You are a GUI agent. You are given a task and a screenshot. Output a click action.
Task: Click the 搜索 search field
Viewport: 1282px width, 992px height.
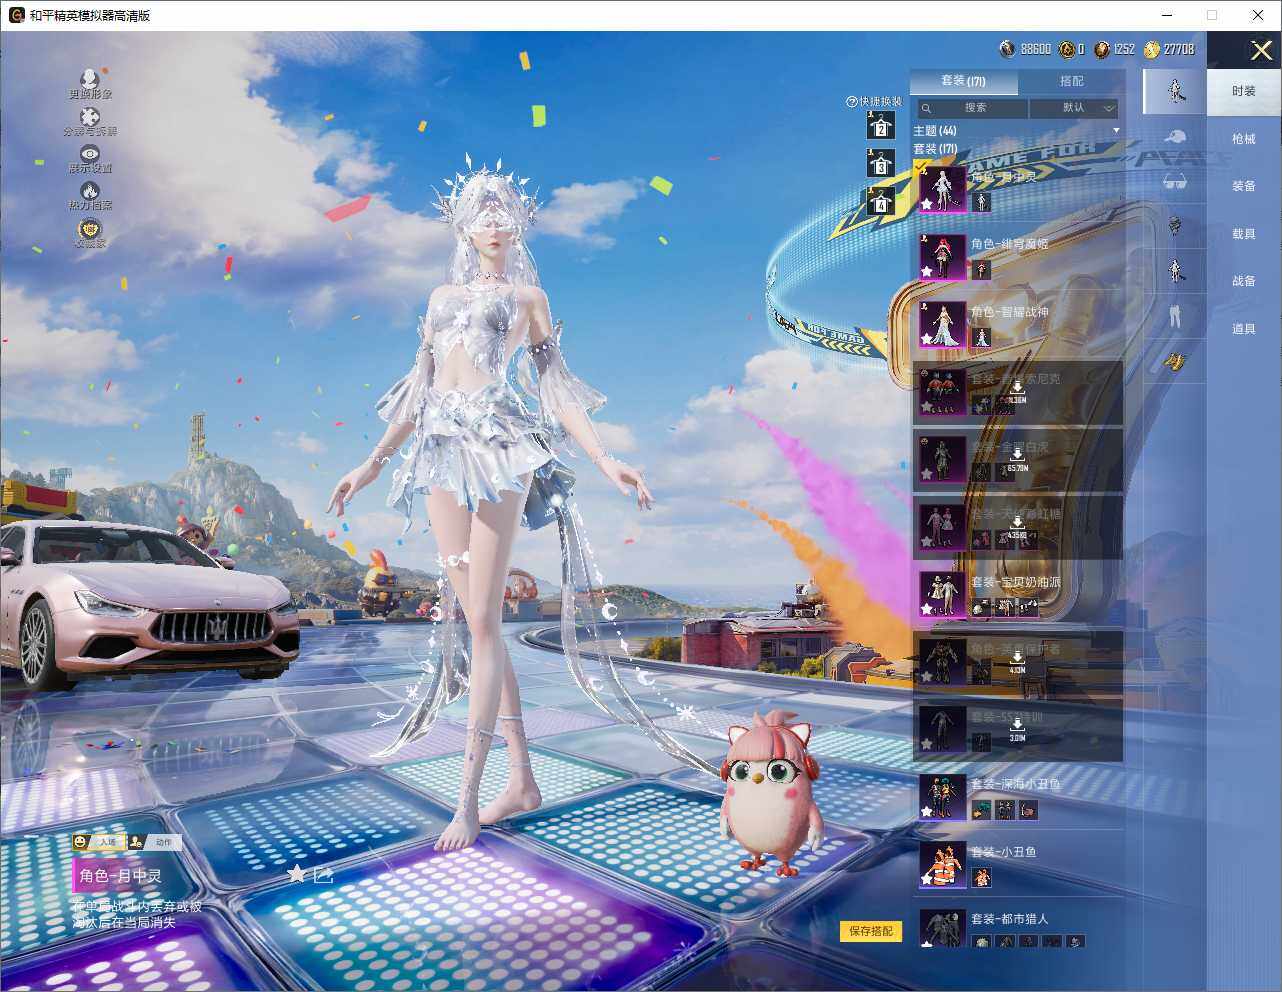point(971,108)
